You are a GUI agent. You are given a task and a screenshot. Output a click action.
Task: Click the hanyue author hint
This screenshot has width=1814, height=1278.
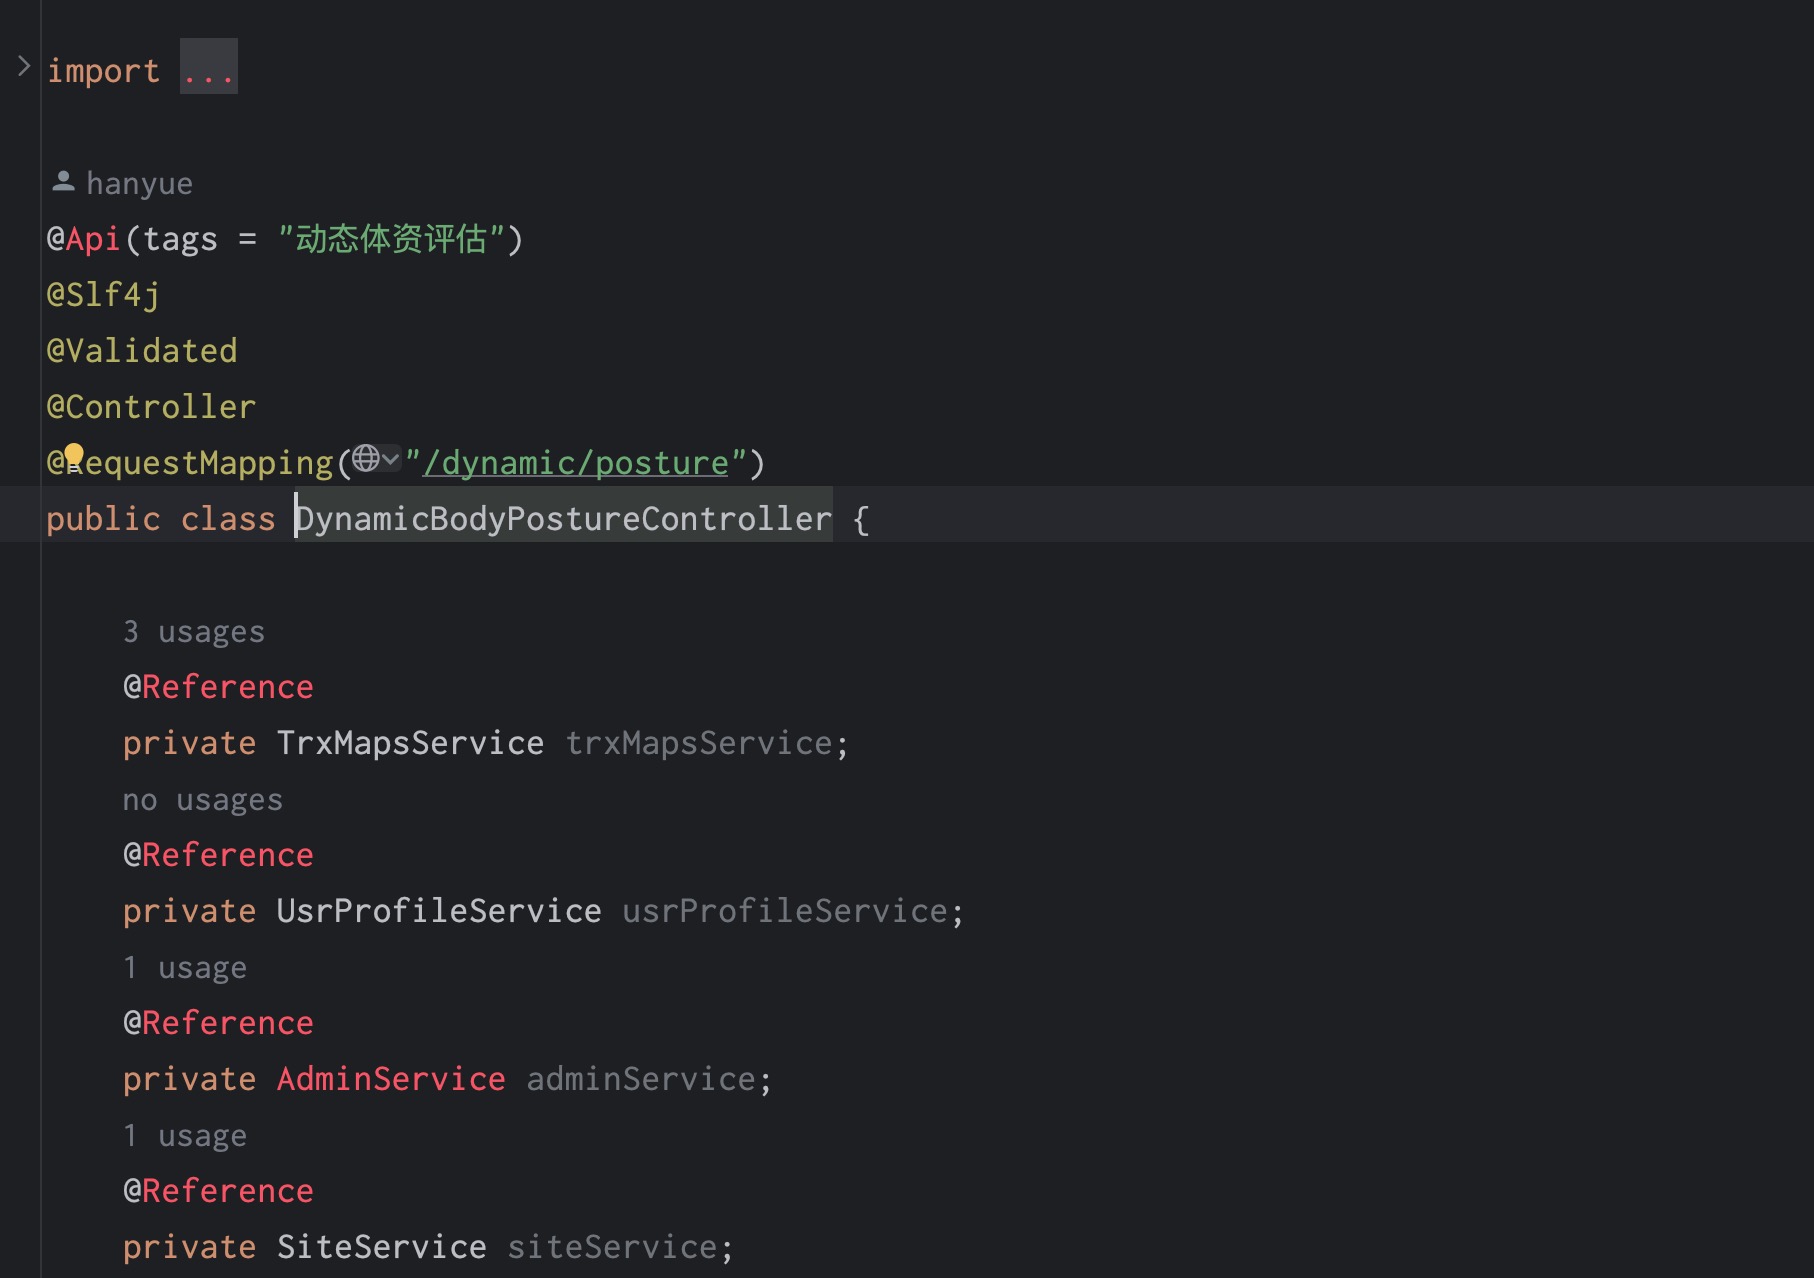point(139,183)
